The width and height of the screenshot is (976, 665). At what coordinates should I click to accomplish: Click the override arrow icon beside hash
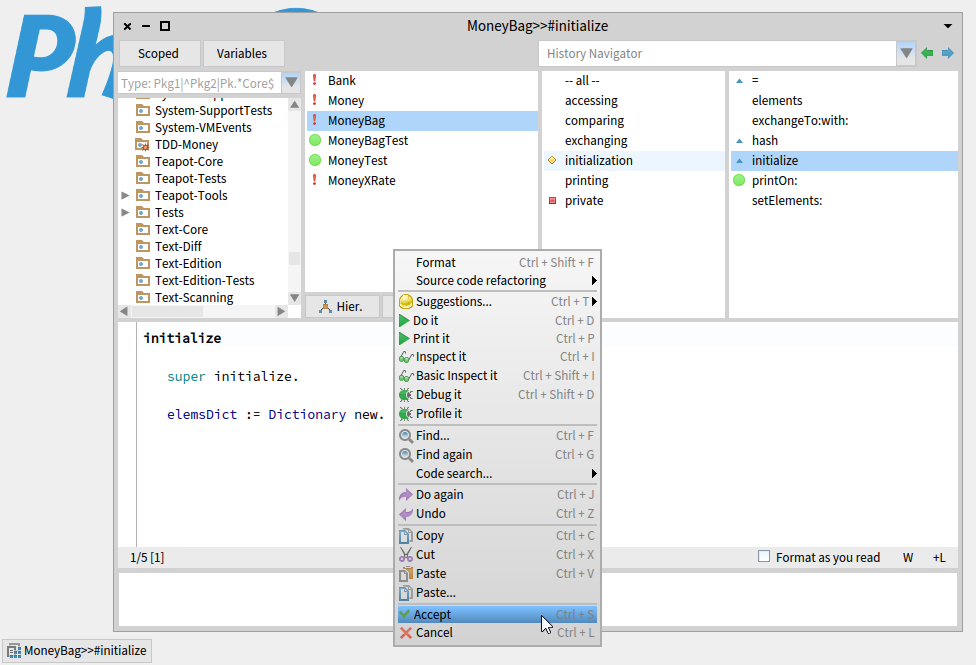[739, 141]
